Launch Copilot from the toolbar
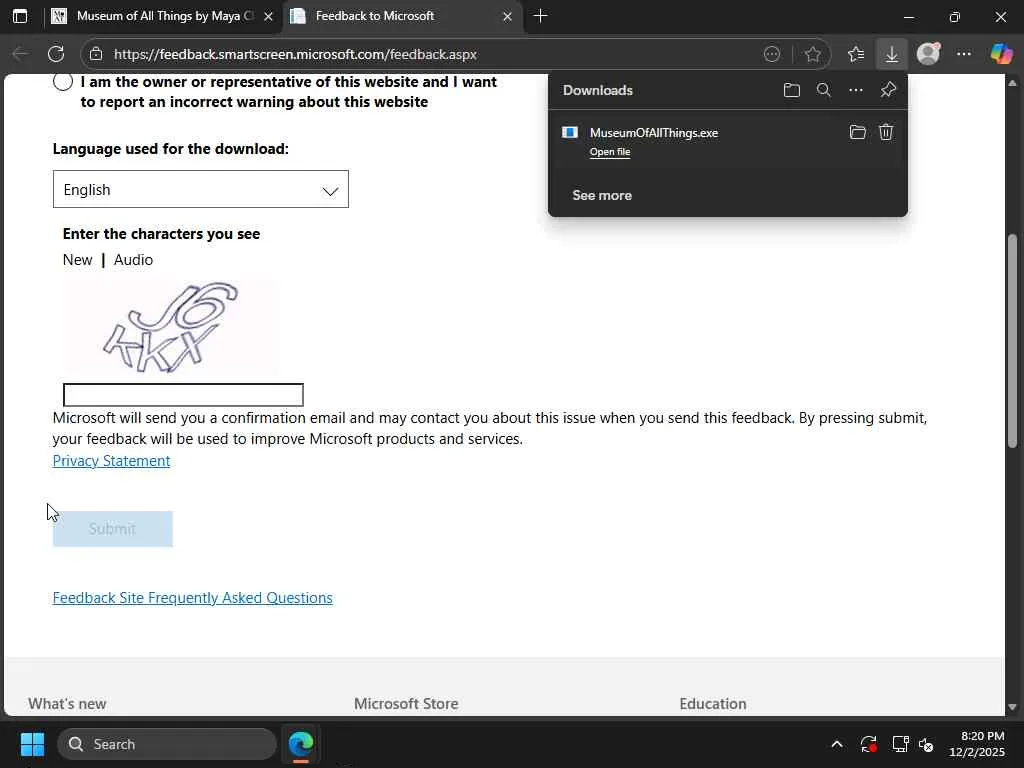Viewport: 1024px width, 768px height. (x=1001, y=54)
